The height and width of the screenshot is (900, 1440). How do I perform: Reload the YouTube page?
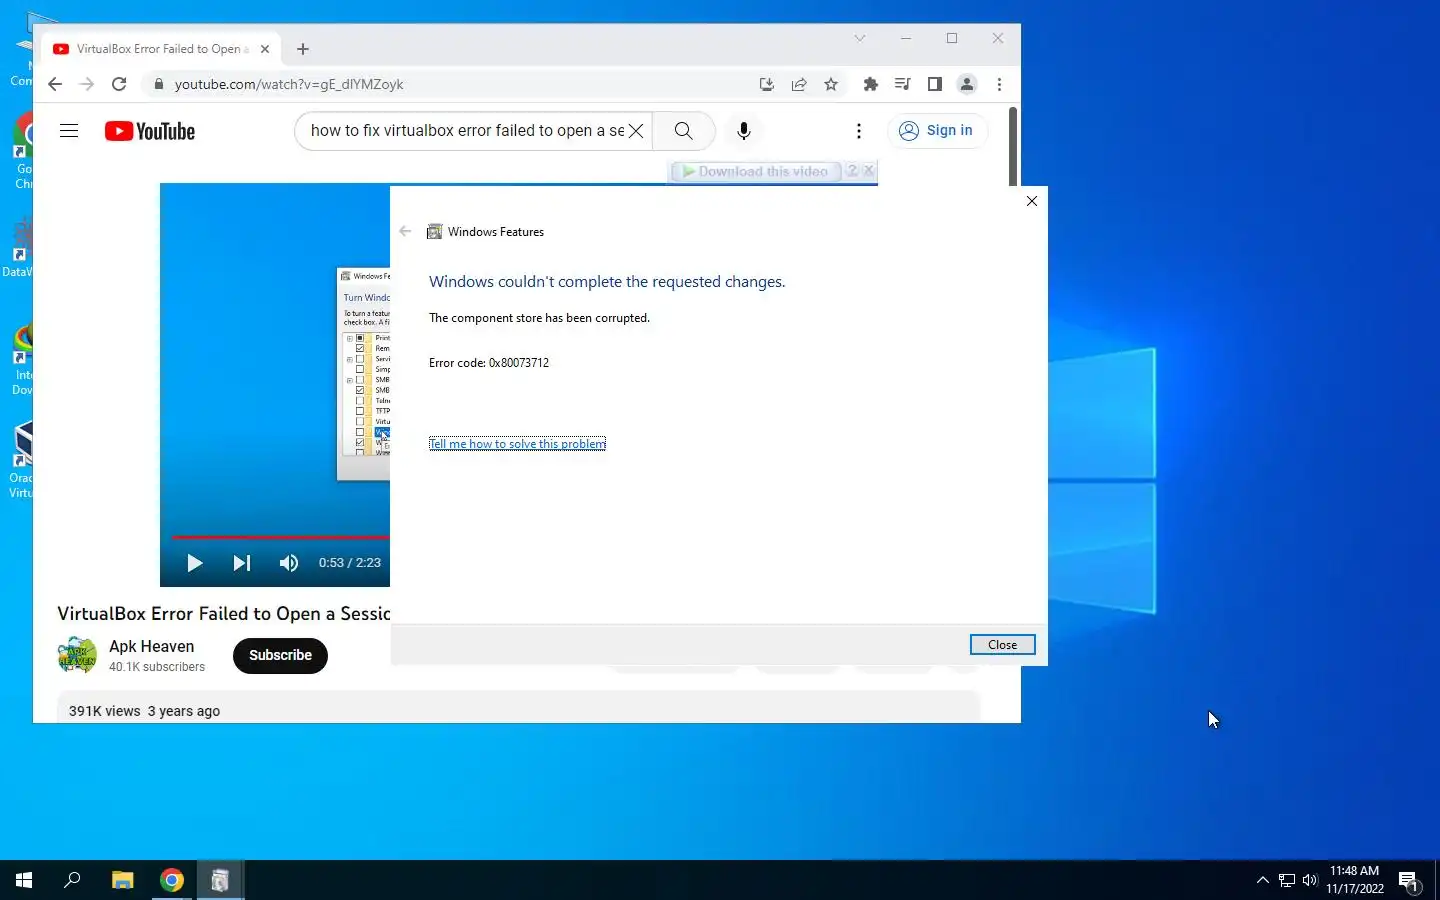pos(119,85)
